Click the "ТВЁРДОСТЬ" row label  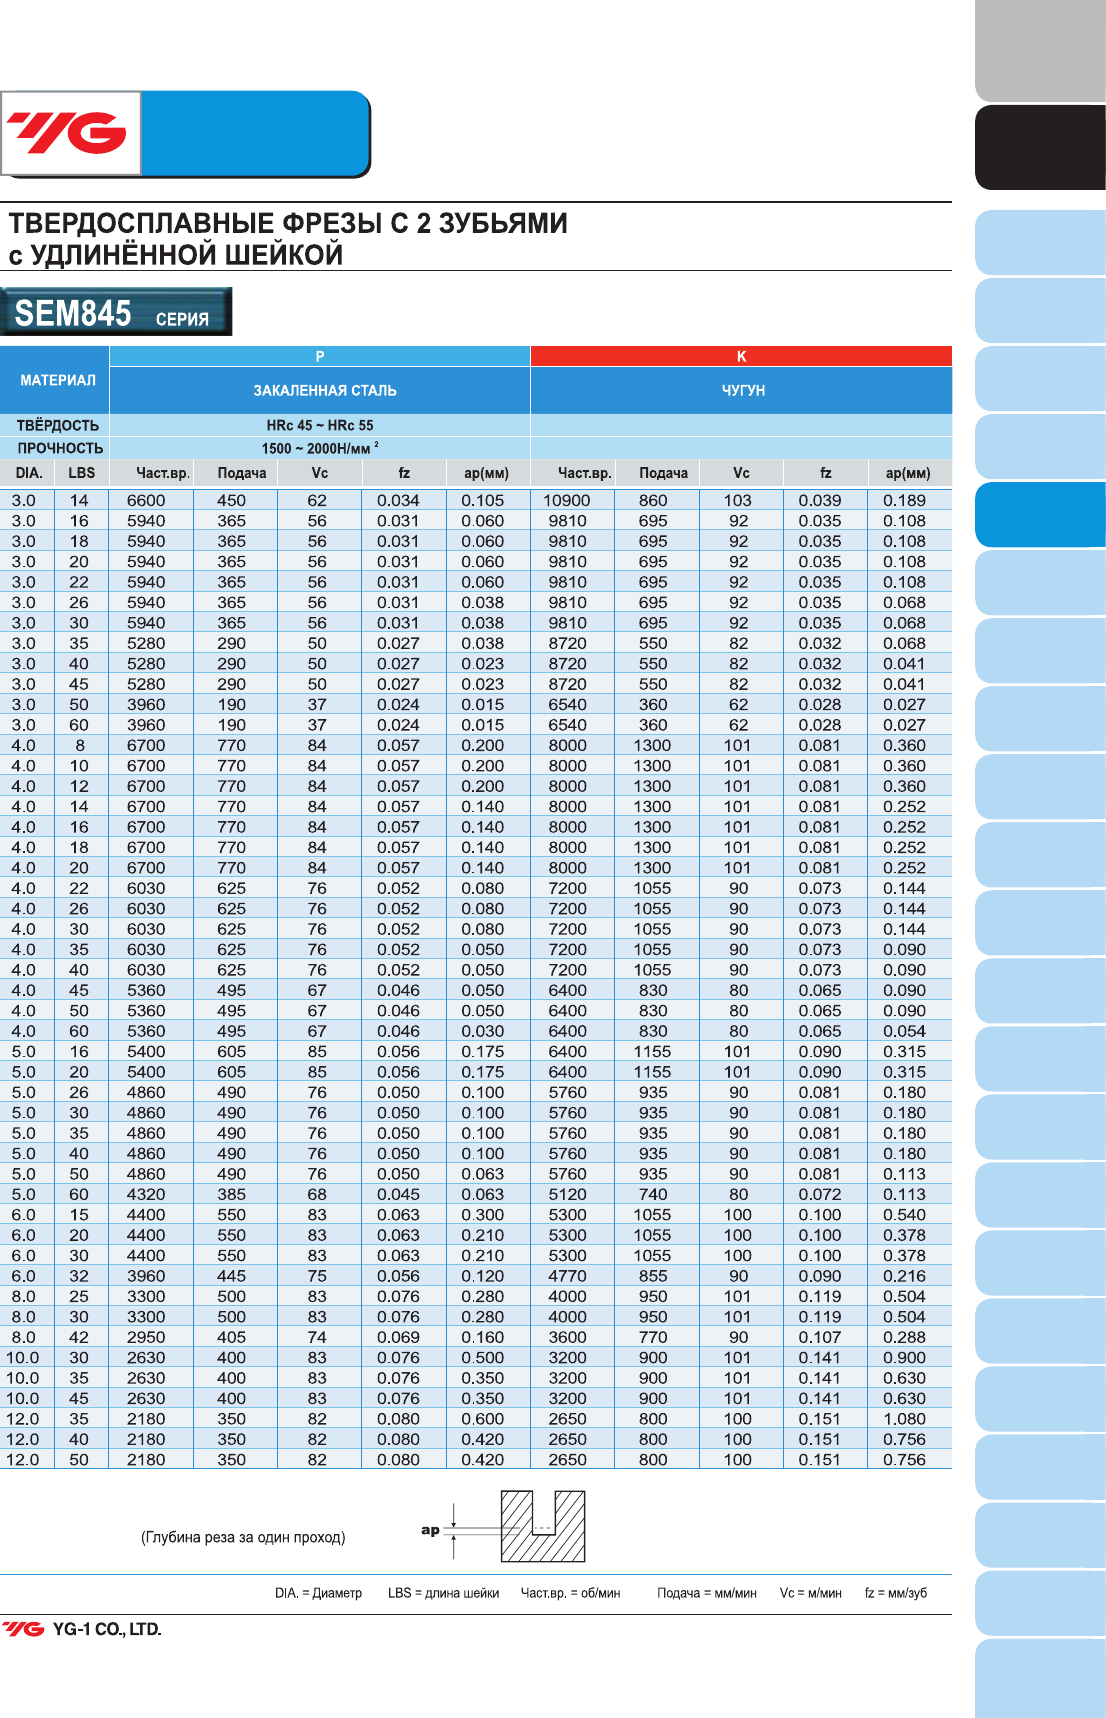coord(58,425)
